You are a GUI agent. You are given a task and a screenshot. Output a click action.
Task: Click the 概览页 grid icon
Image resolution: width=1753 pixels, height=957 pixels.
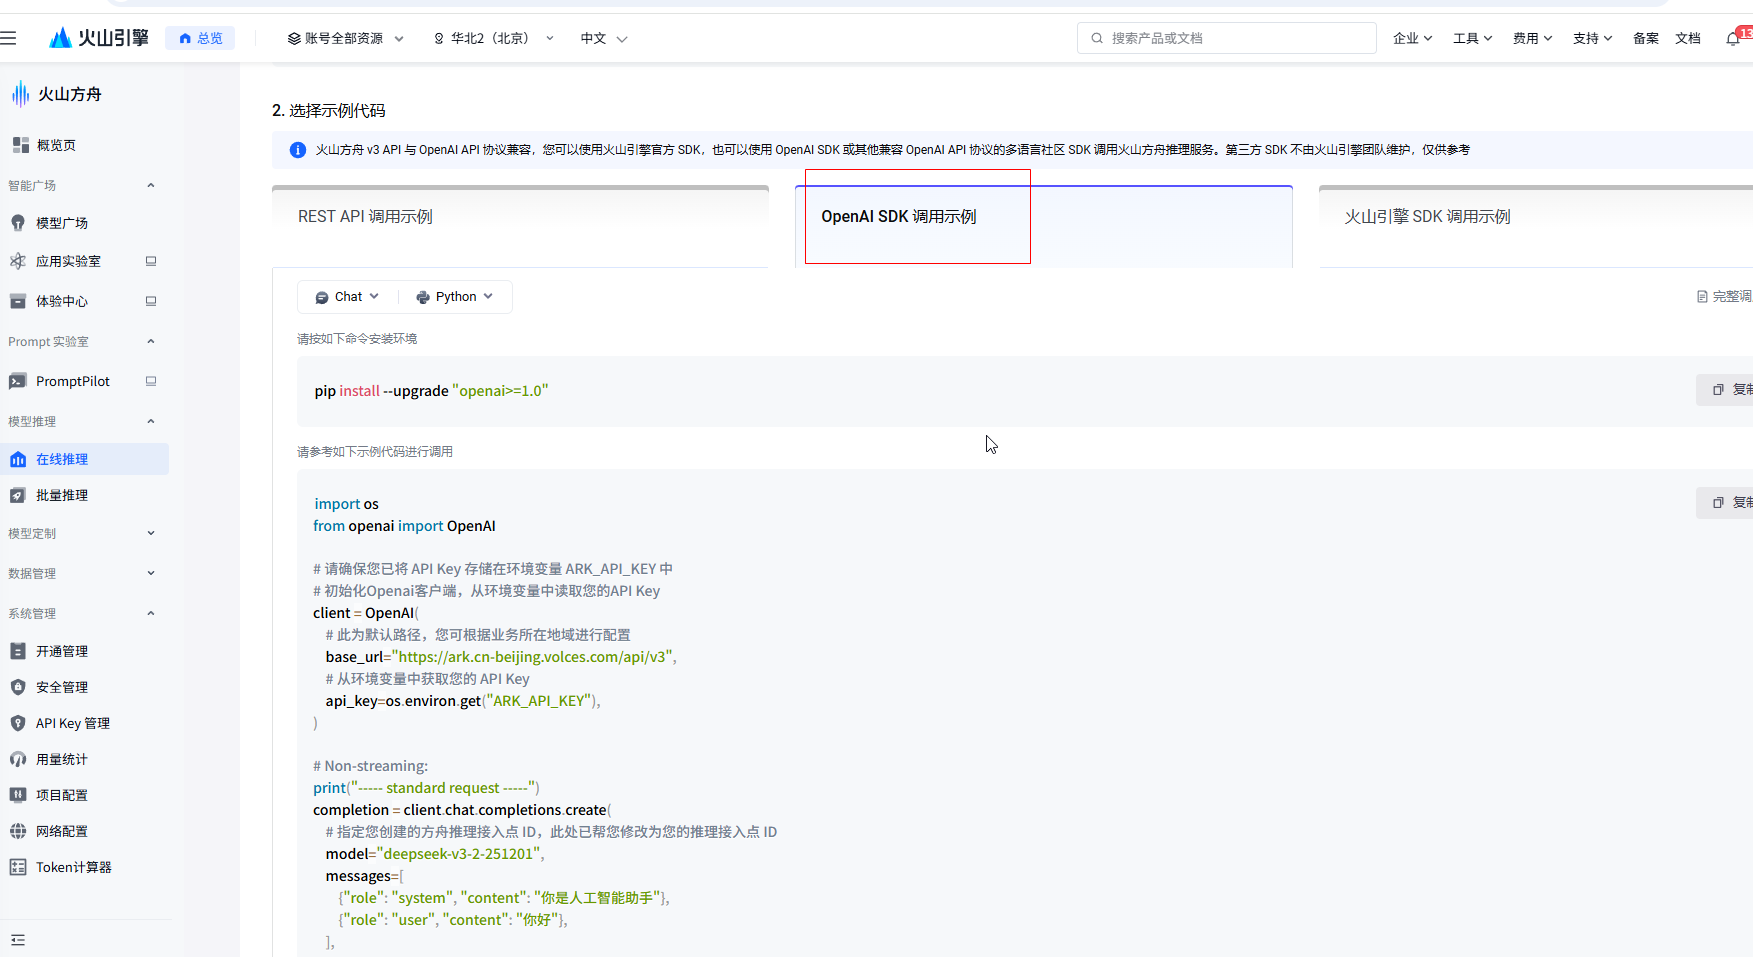pos(20,145)
